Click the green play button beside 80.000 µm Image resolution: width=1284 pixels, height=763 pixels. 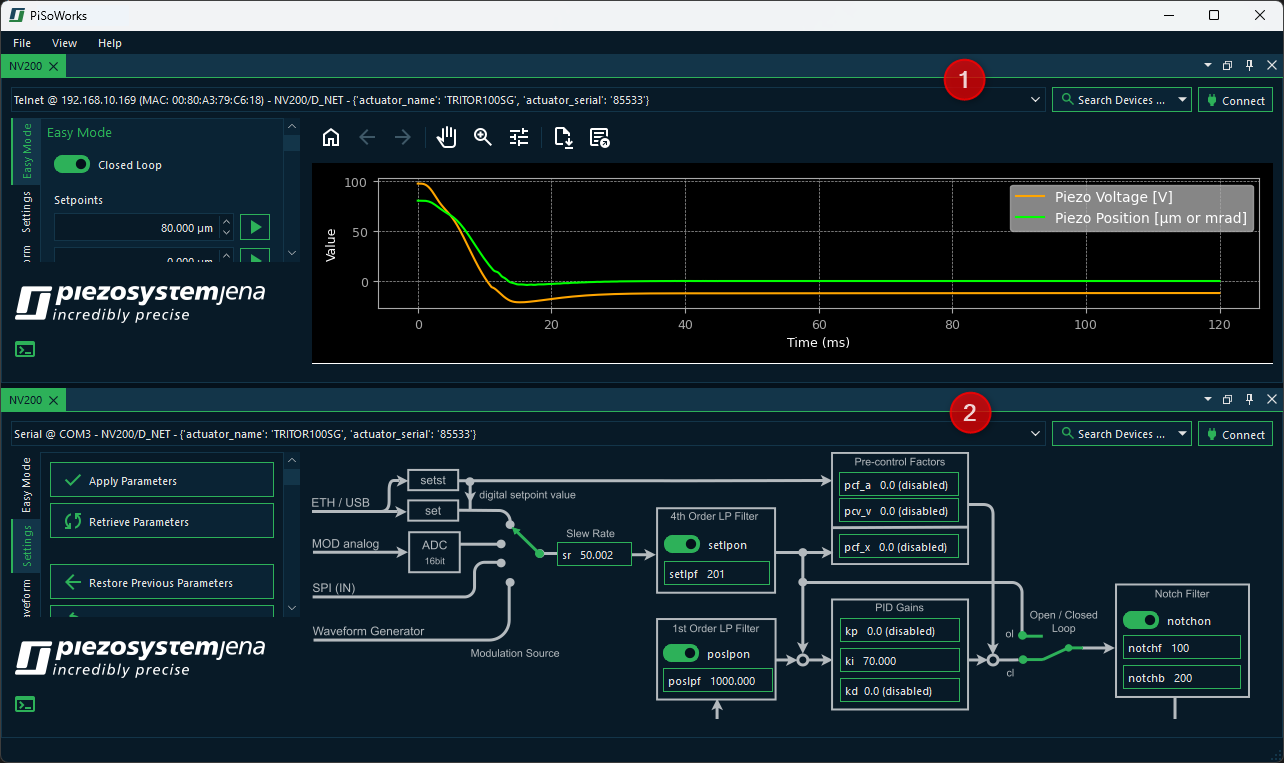coord(255,227)
